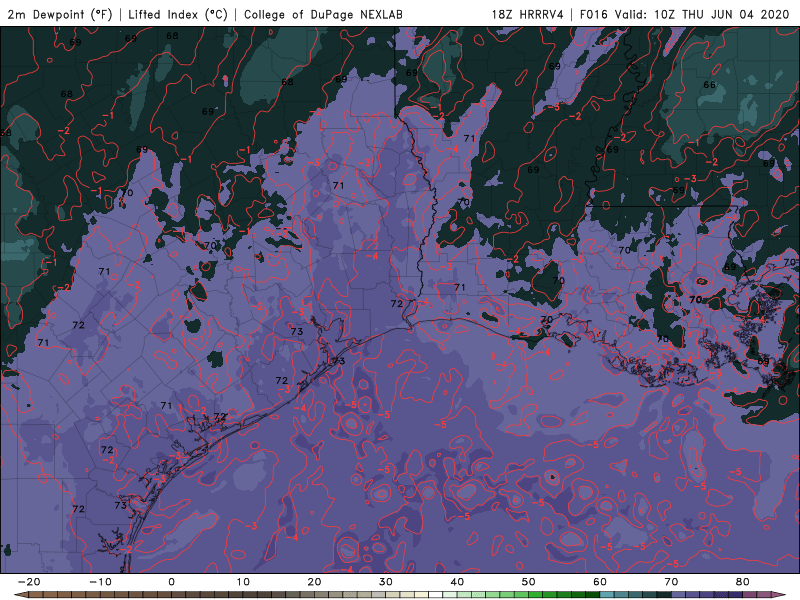Screen dimensions: 800x600
Task: Click the 50 label on the color scale
Action: pyautogui.click(x=529, y=582)
